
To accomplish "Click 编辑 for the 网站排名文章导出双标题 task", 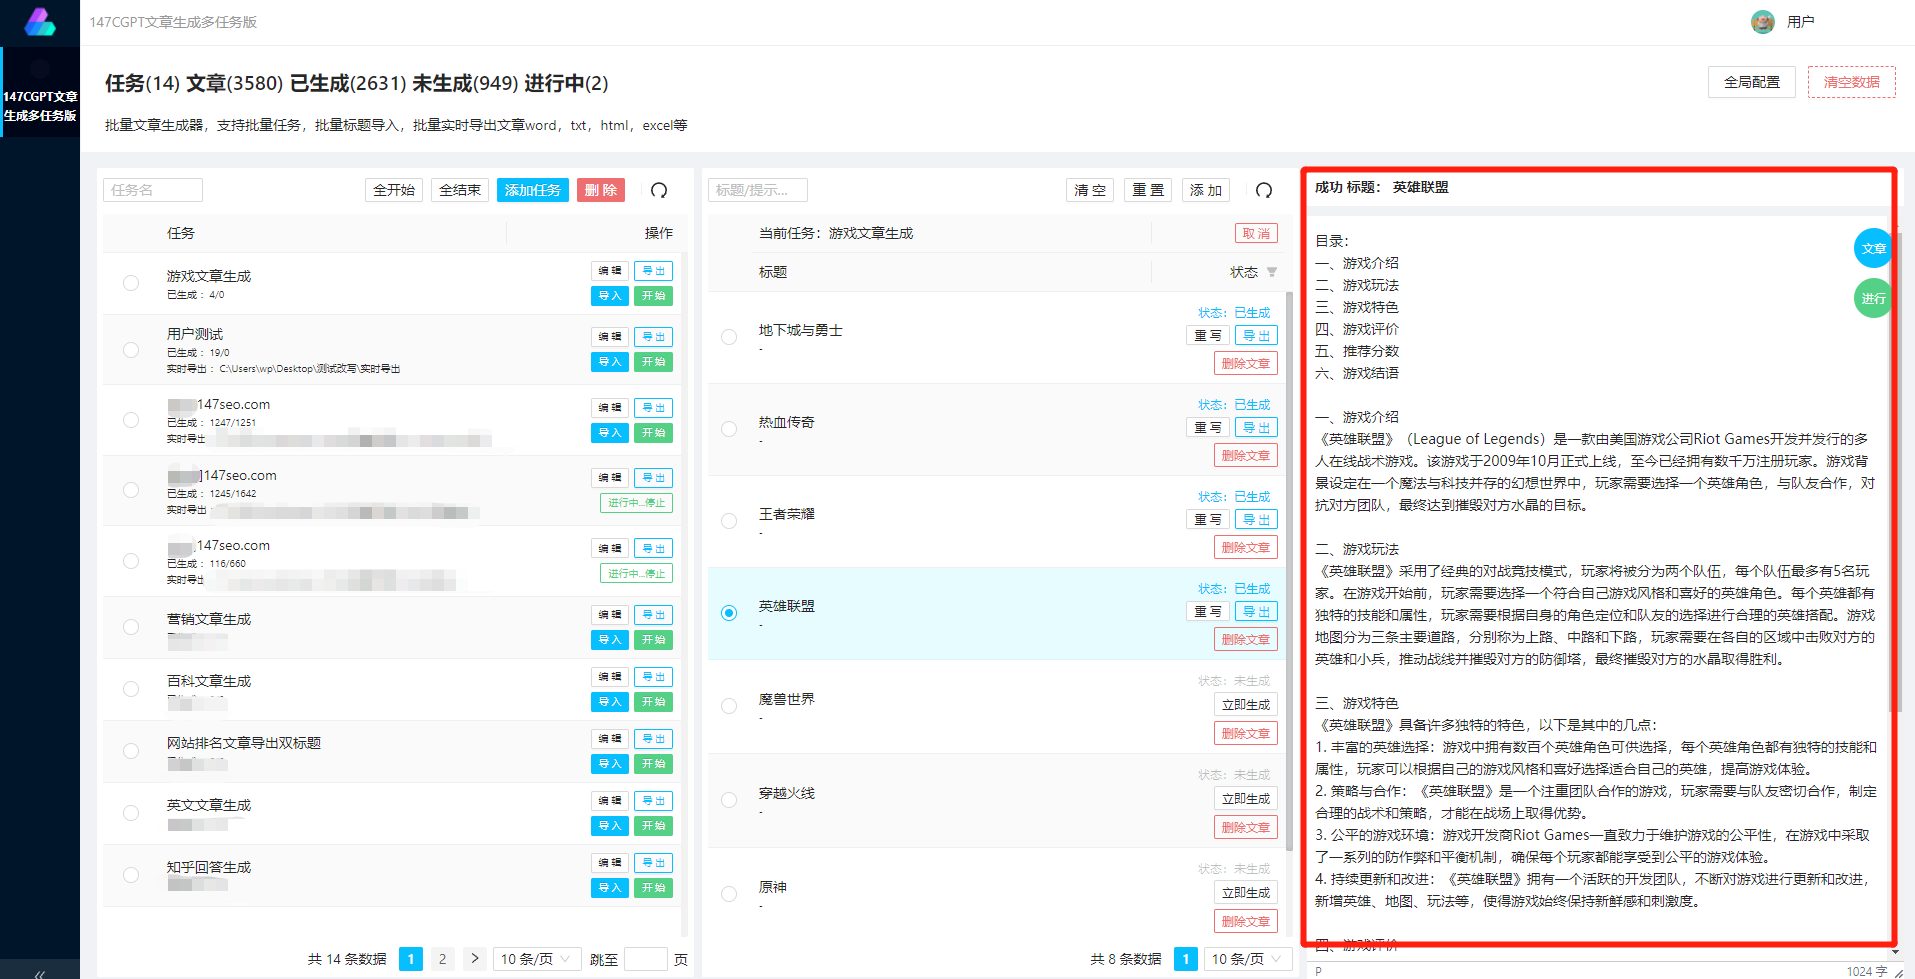I will 610,739.
